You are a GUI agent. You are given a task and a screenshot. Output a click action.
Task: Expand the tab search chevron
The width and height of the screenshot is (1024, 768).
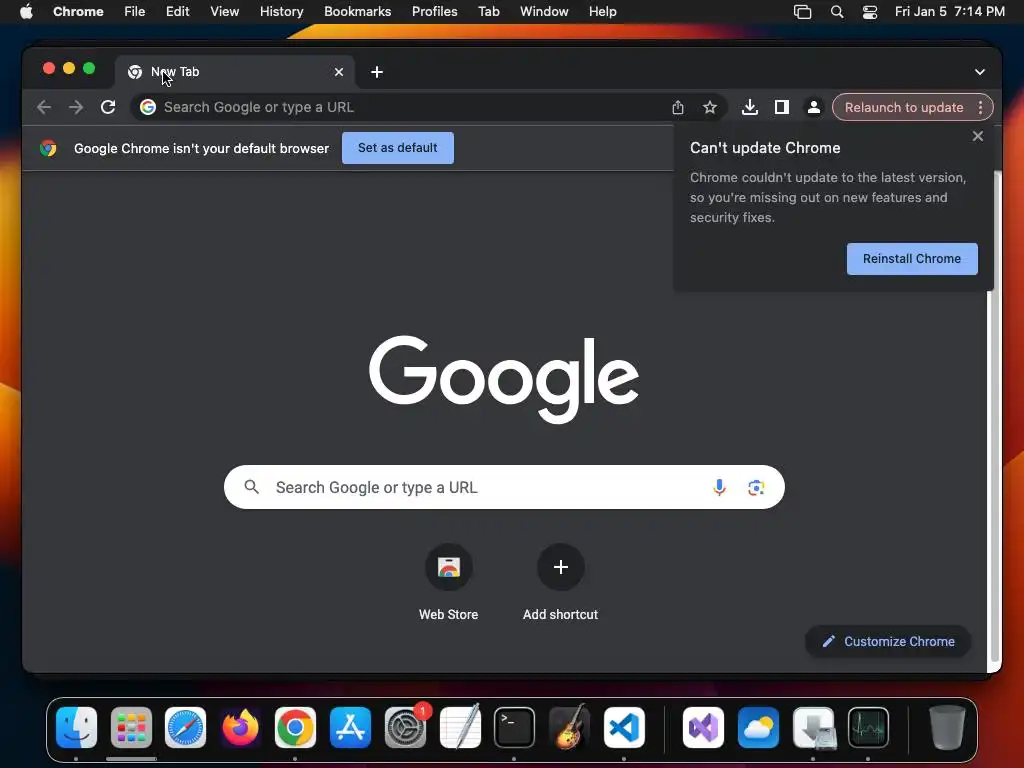coord(980,72)
